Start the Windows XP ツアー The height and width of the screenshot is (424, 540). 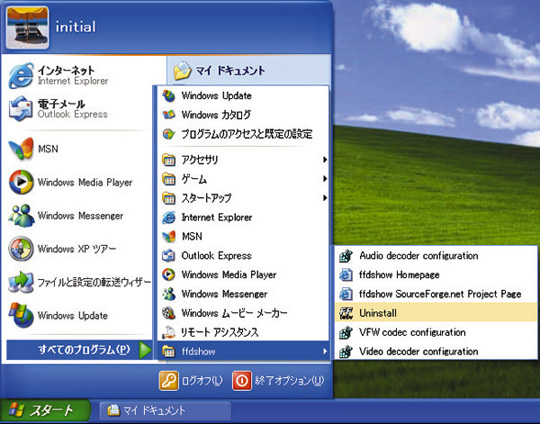79,249
